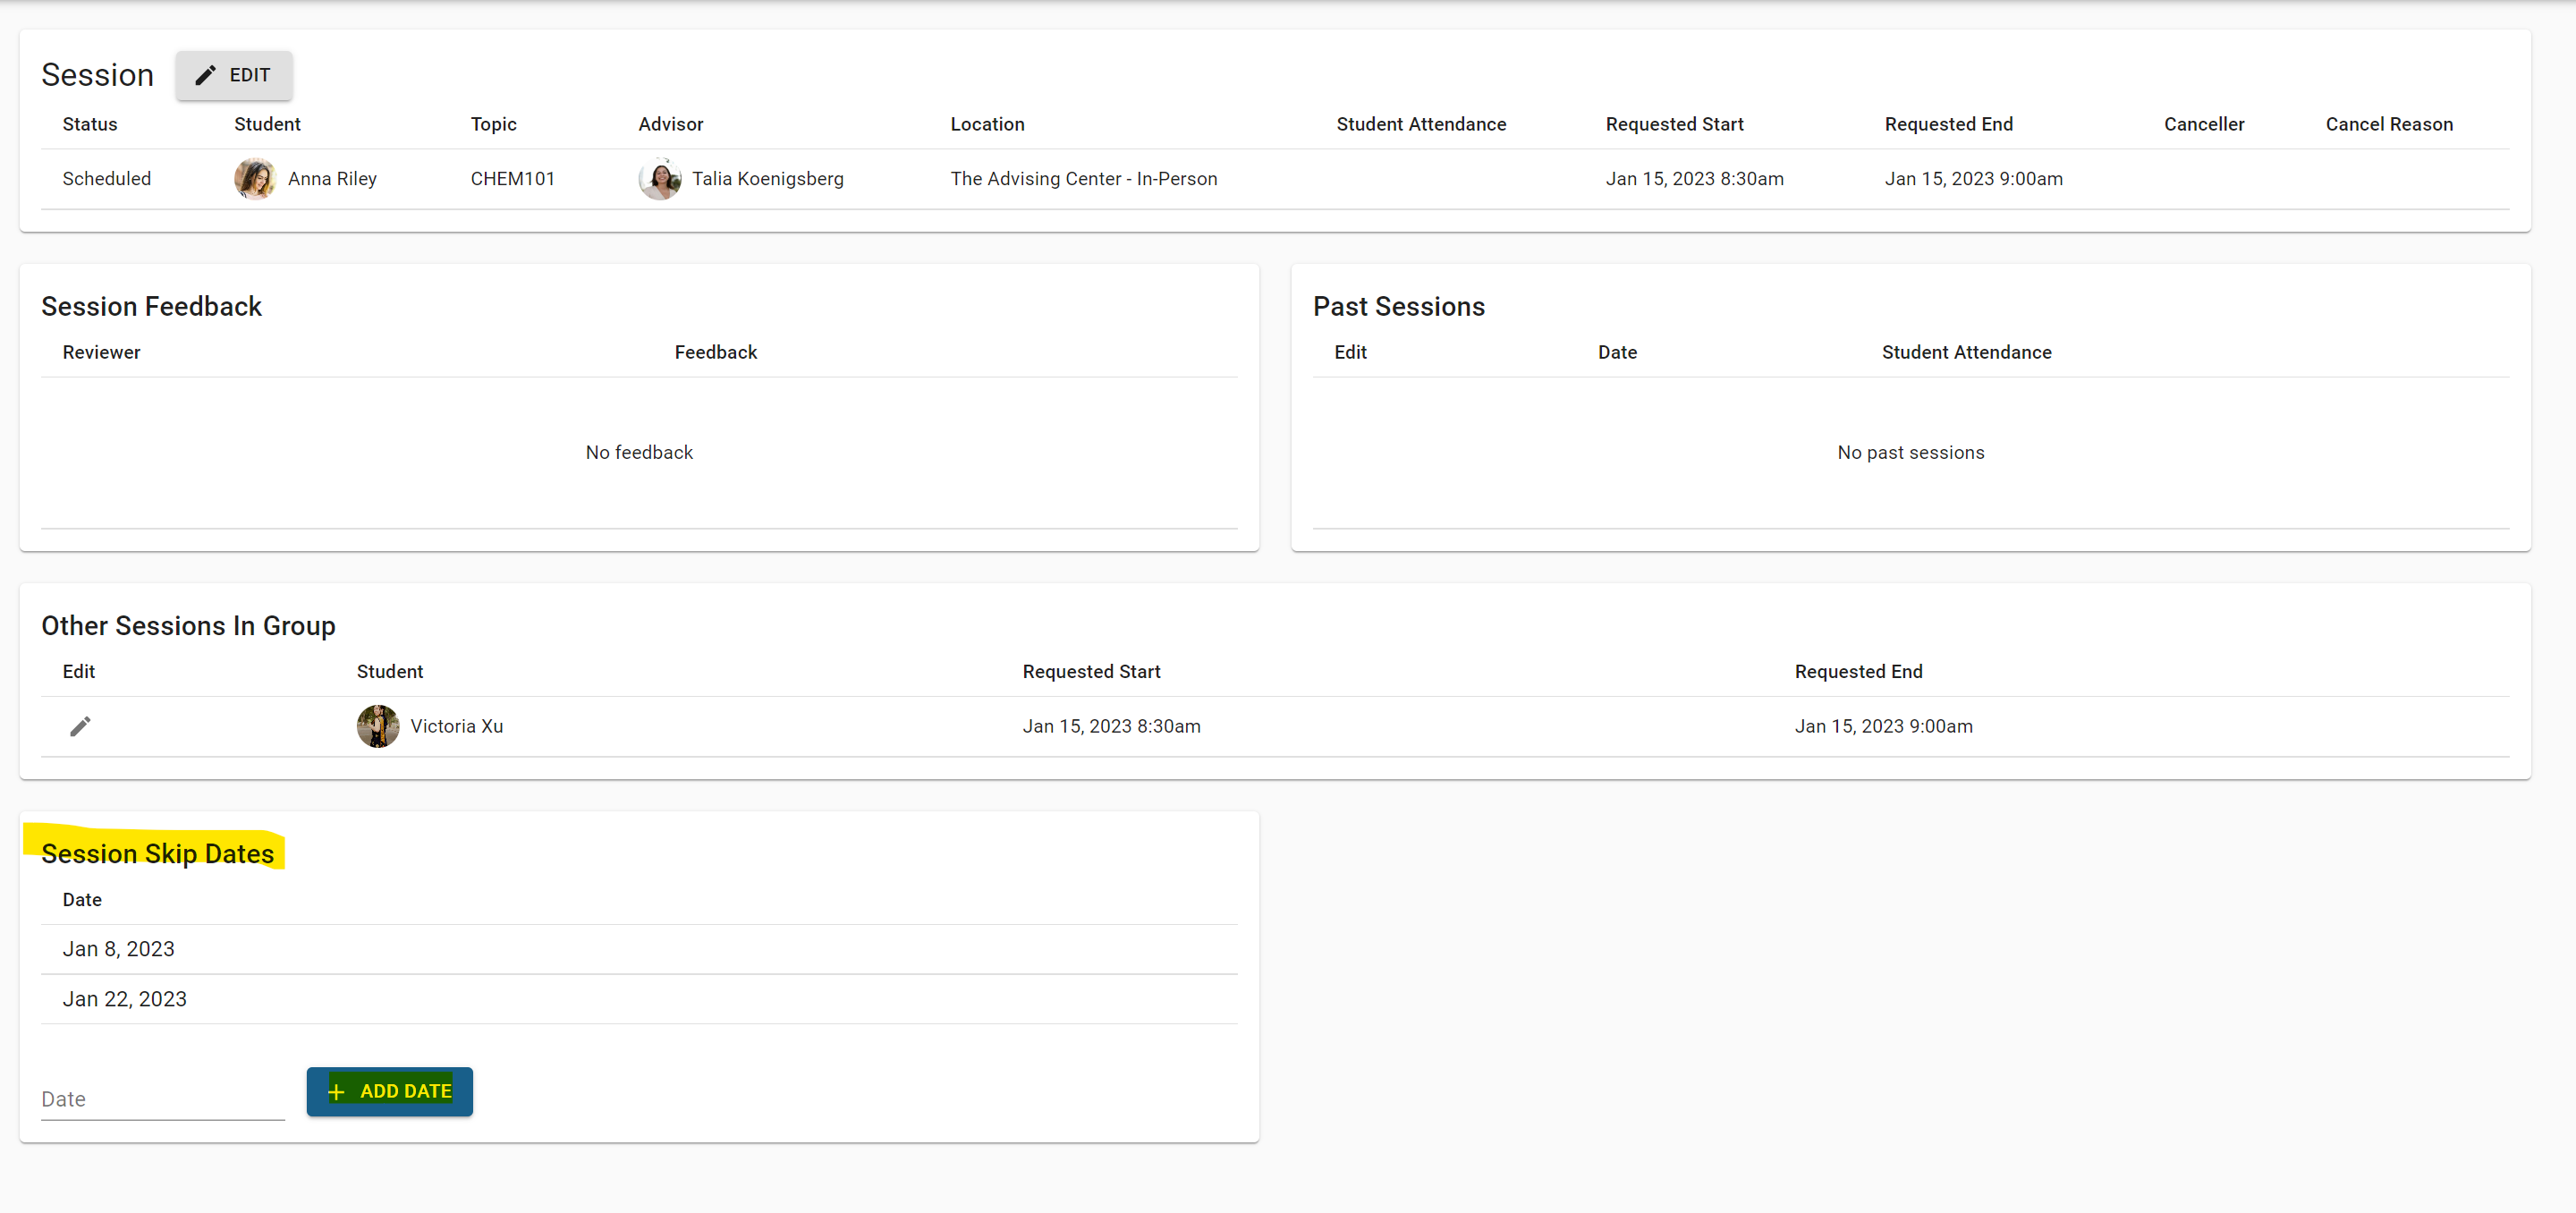
Task: Click Feedback column header
Action: pos(716,352)
